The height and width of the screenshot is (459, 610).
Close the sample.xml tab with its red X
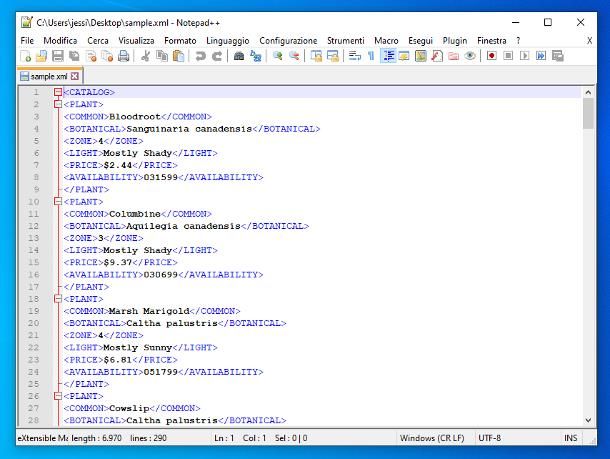click(x=75, y=76)
